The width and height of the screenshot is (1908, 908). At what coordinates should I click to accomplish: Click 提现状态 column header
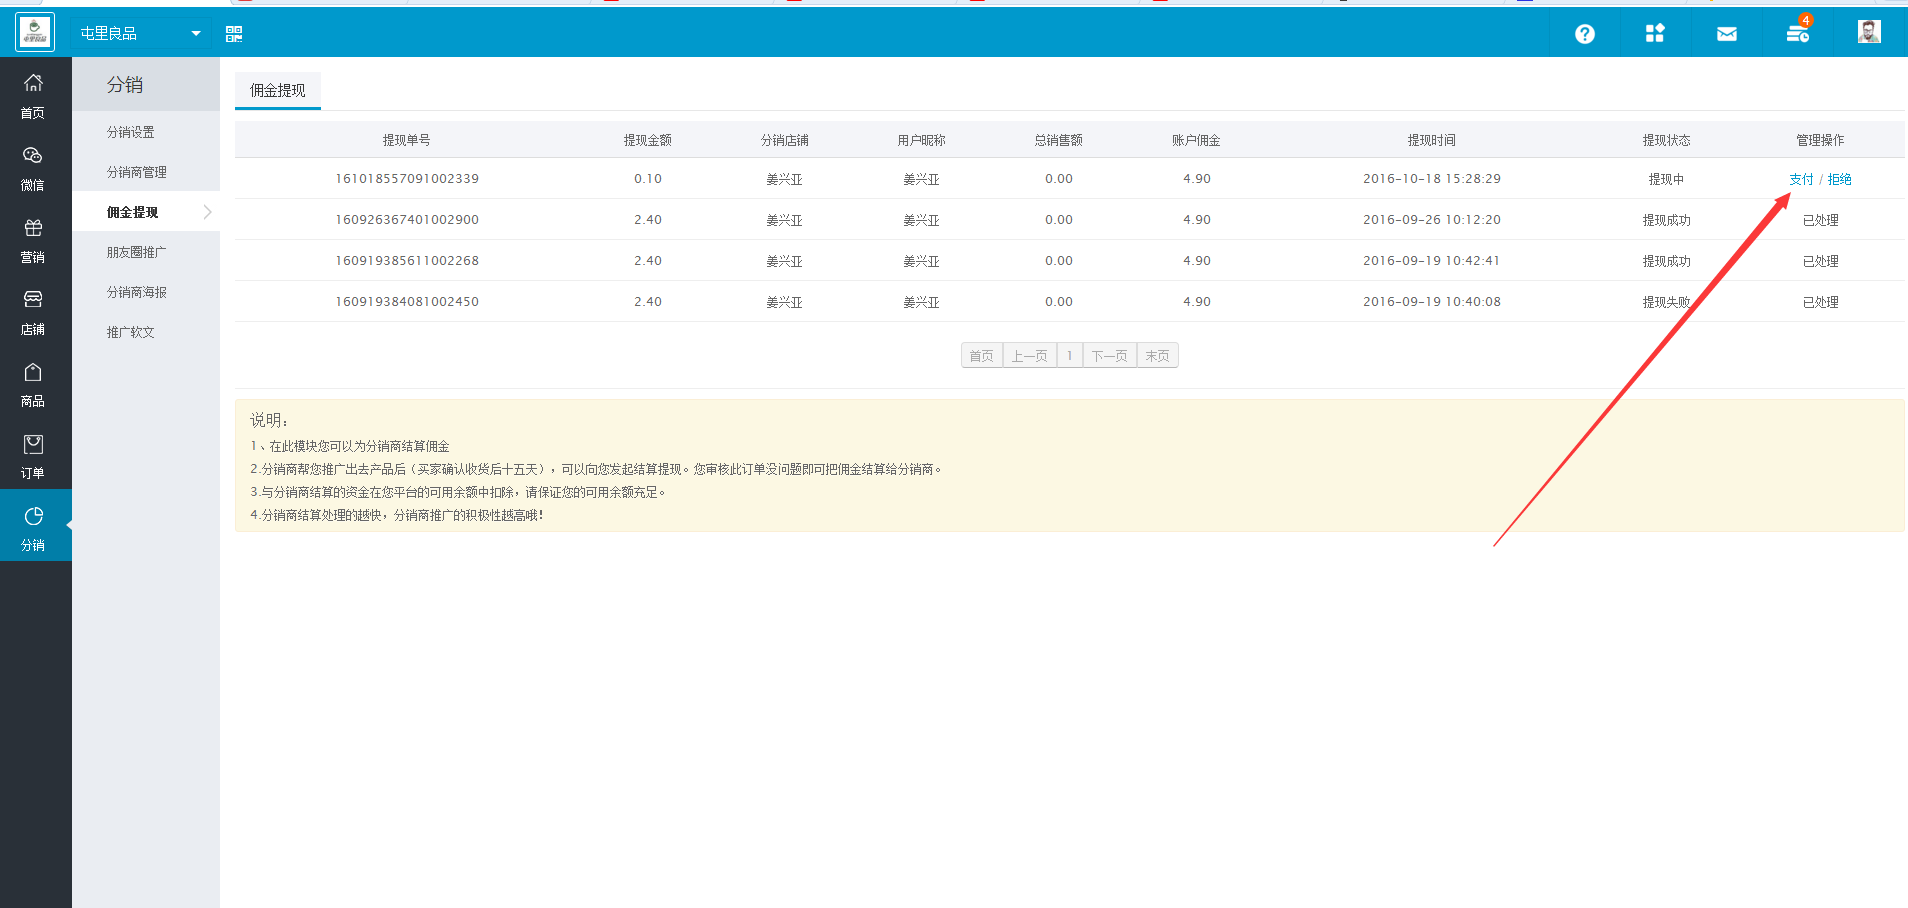1667,140
